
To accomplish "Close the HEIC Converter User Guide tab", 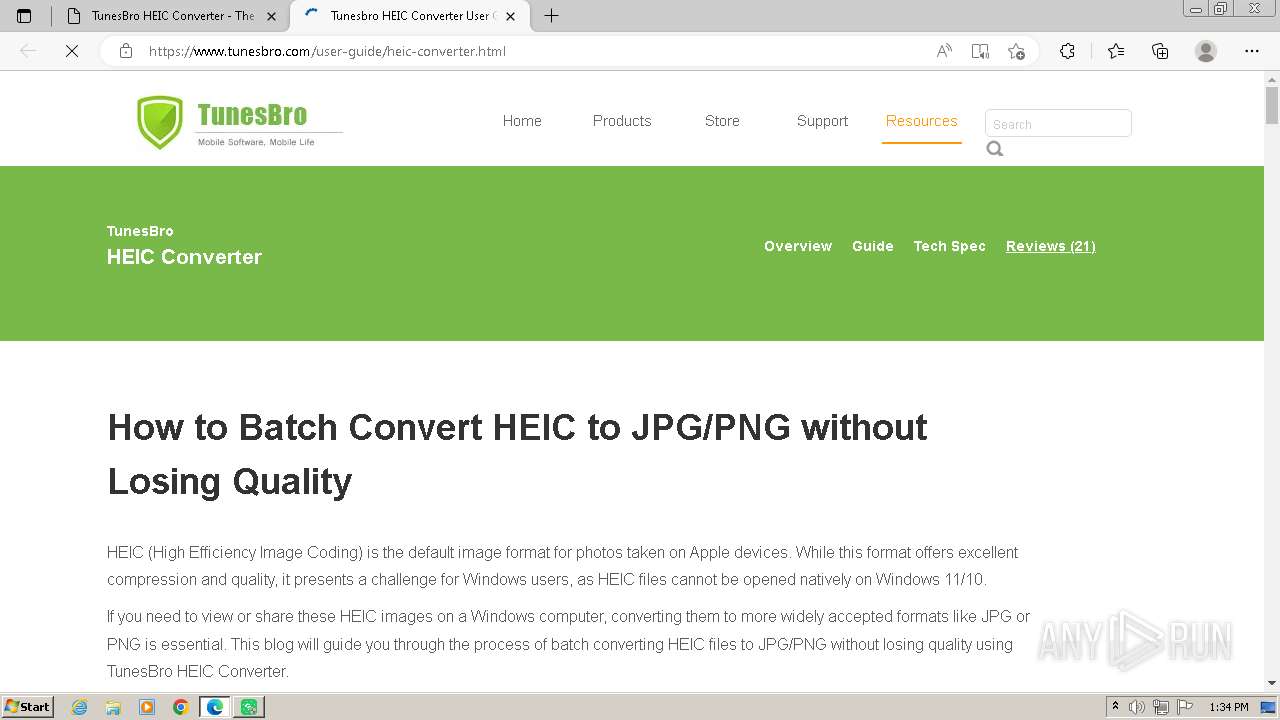I will click(x=511, y=16).
